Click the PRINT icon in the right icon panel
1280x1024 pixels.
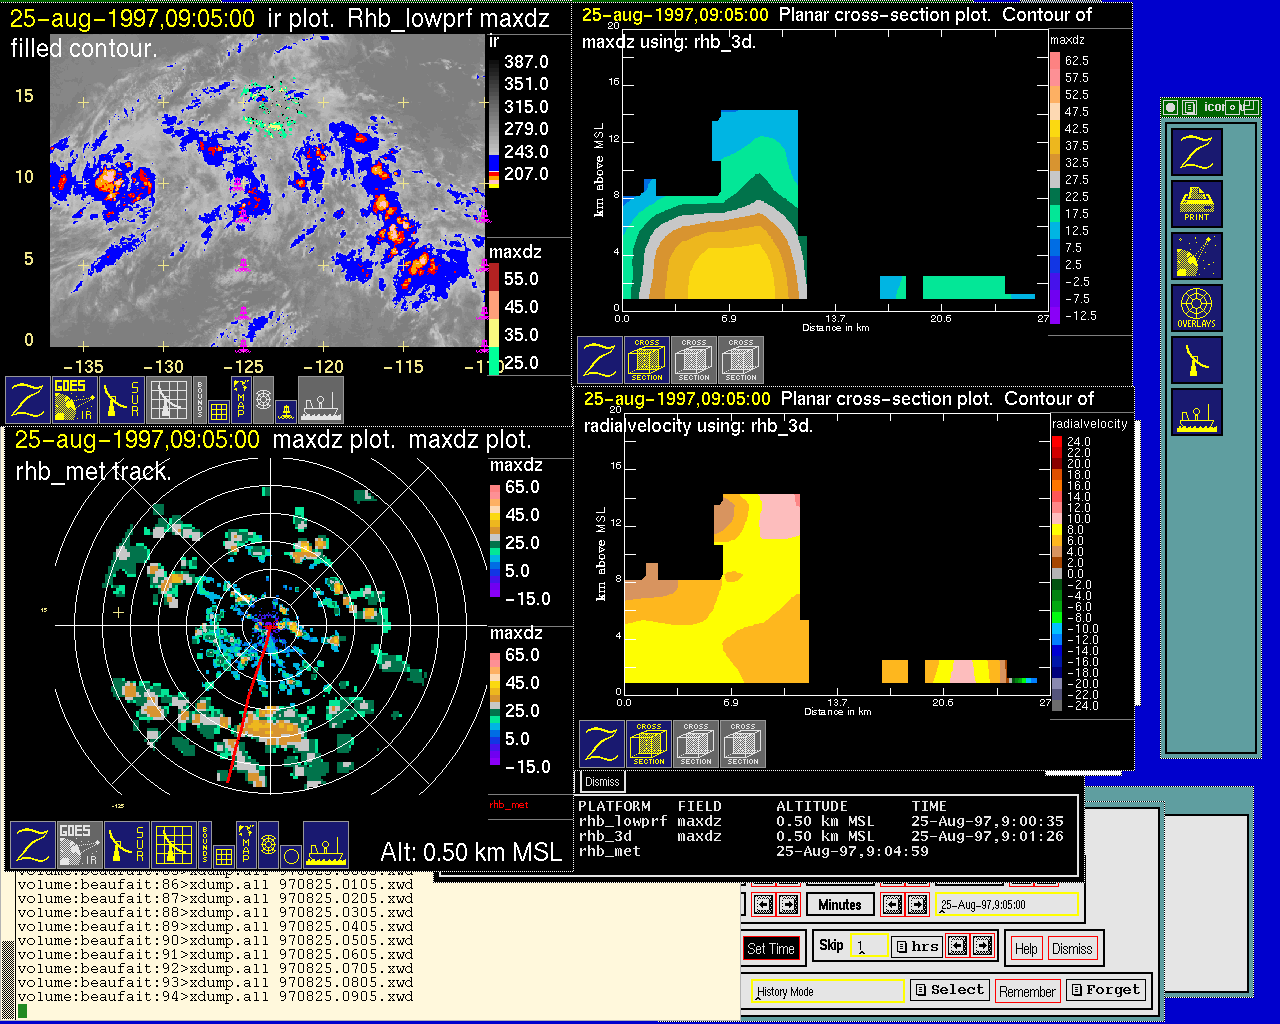click(1197, 205)
